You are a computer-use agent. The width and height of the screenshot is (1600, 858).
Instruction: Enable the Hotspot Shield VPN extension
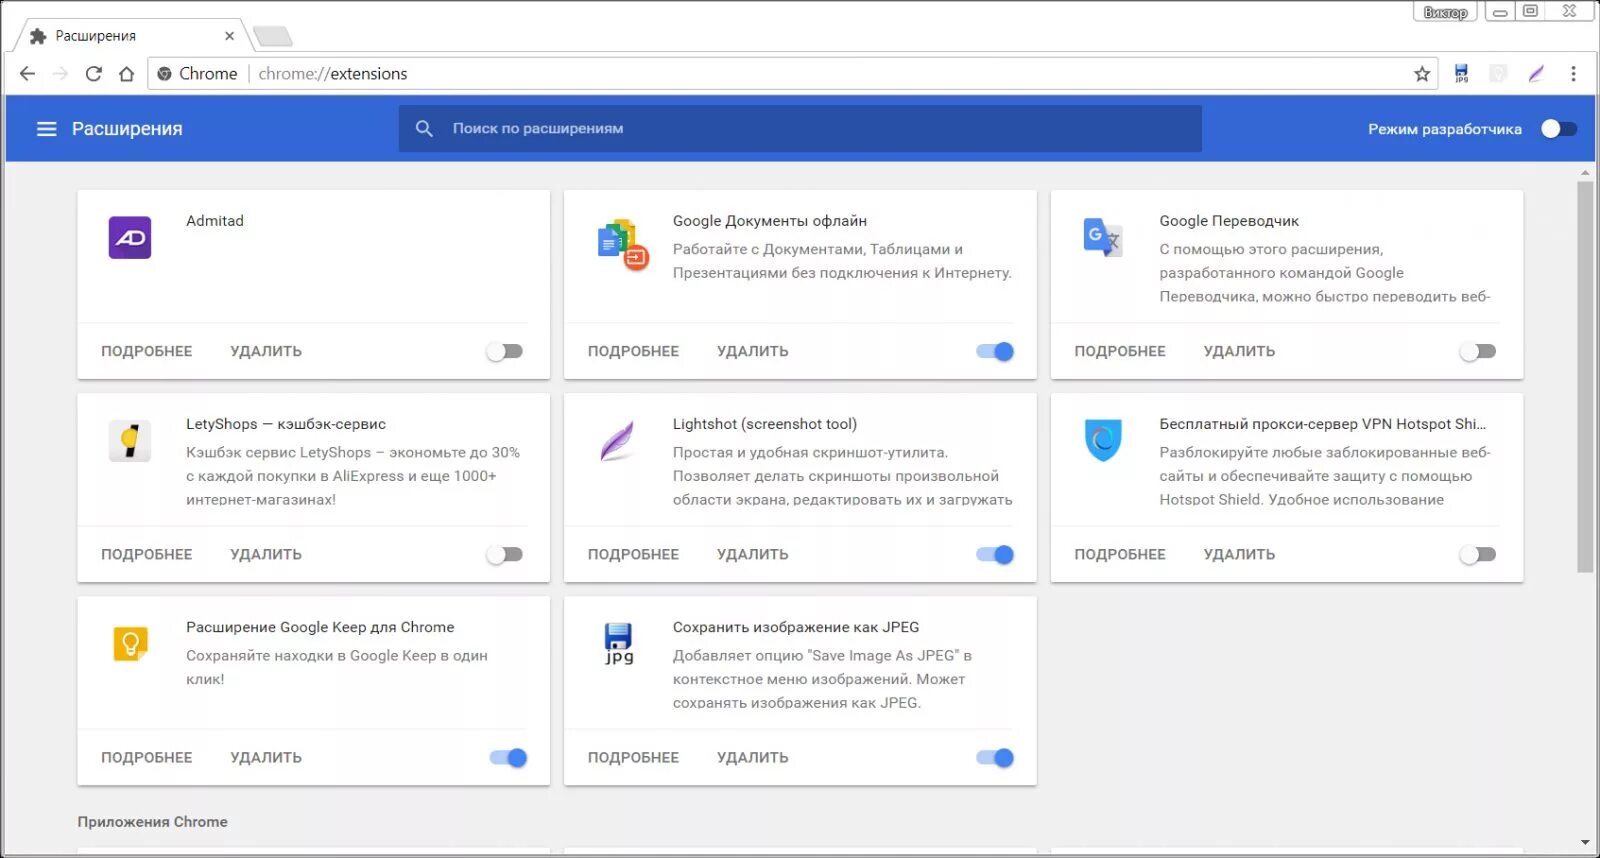[x=1478, y=554]
